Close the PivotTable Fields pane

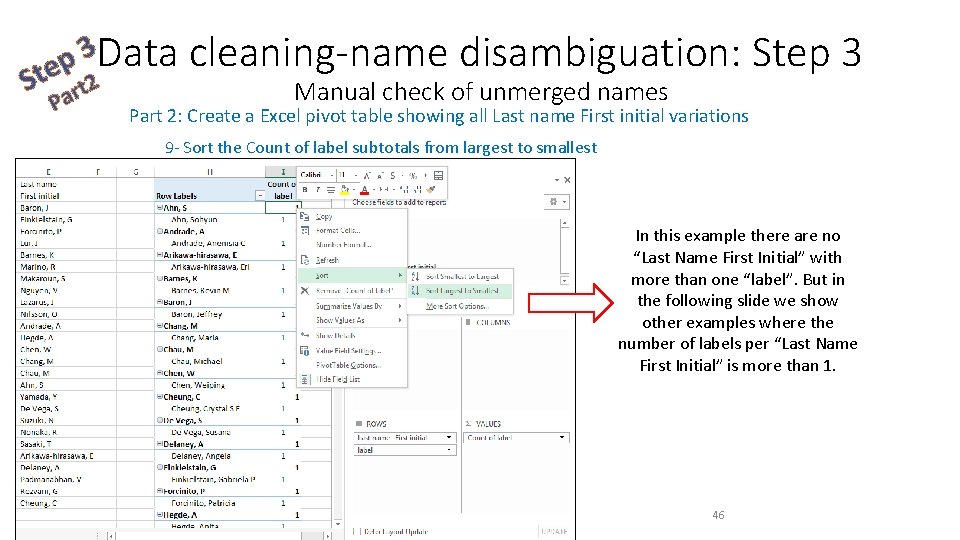coord(567,180)
